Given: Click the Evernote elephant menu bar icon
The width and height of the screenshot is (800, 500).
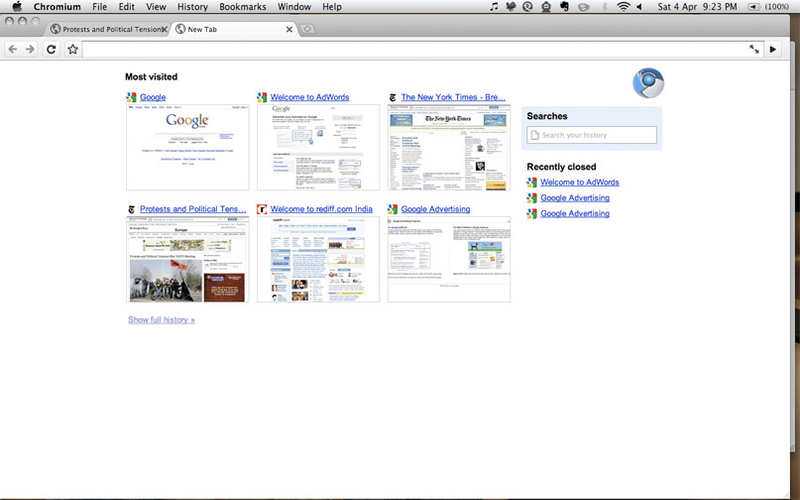Looking at the screenshot, I should pos(564,7).
